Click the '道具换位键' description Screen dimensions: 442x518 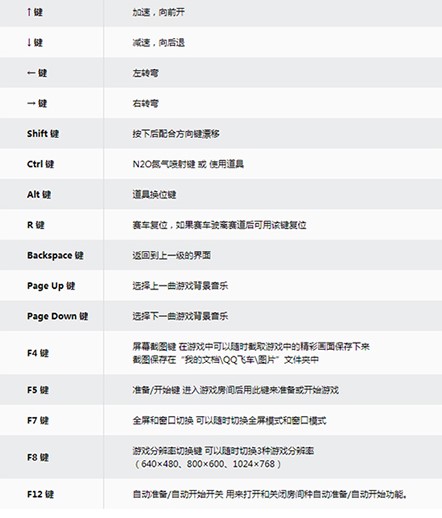pos(154,194)
